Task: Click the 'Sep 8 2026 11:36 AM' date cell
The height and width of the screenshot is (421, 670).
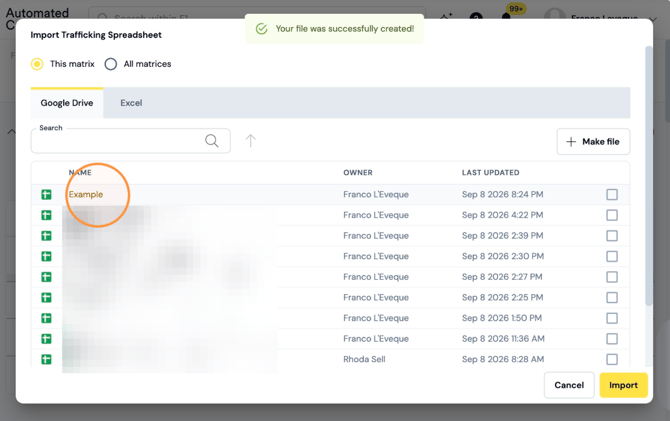Action: pos(503,339)
